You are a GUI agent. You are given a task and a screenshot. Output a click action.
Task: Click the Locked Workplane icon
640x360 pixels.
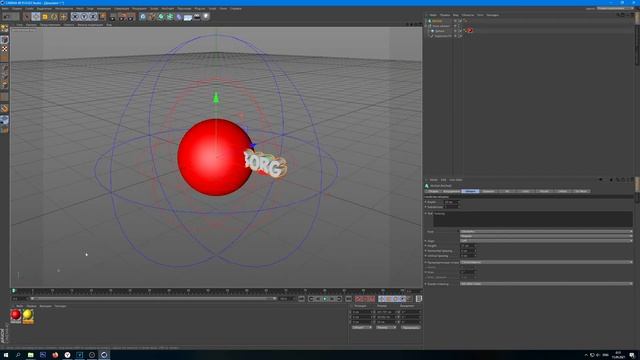(x=4, y=120)
